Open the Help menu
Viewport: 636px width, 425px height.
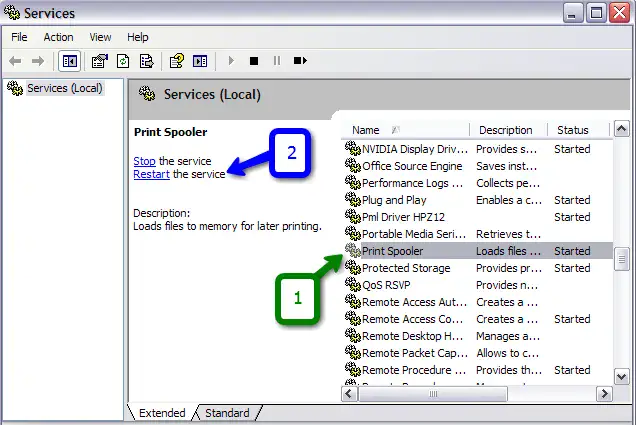pos(138,37)
